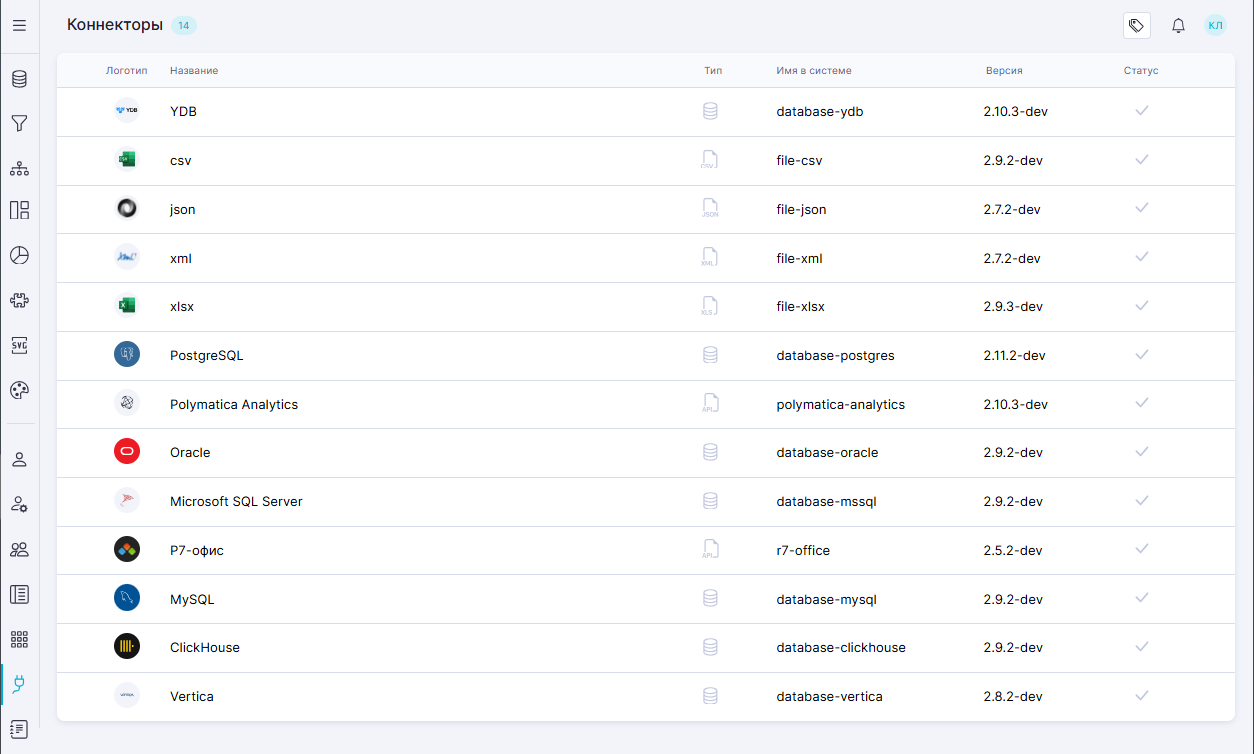Image resolution: width=1254 pixels, height=754 pixels.
Task: Open the pie chart icon in sidebar
Action: (19, 255)
